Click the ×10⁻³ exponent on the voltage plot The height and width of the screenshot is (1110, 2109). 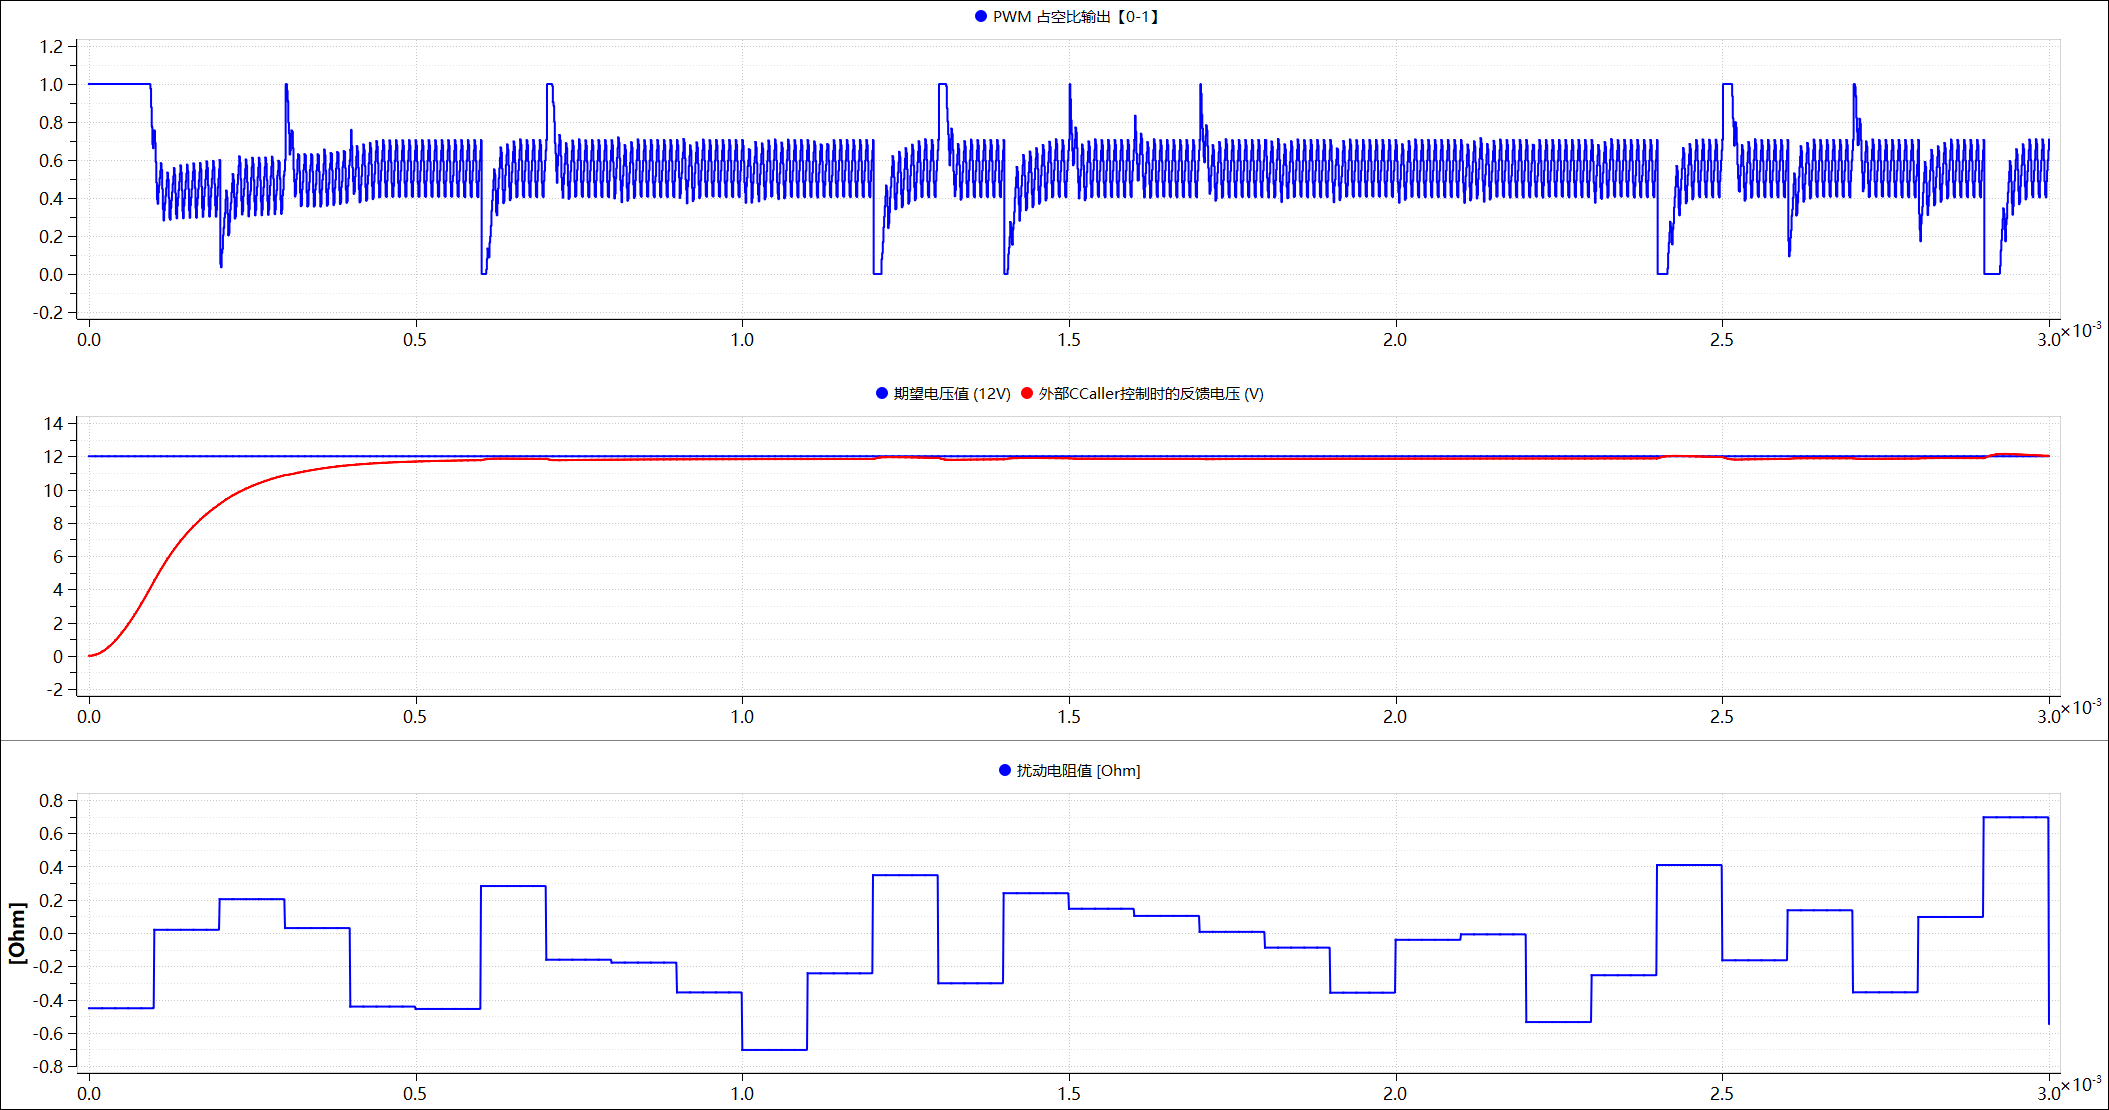(x=2081, y=707)
